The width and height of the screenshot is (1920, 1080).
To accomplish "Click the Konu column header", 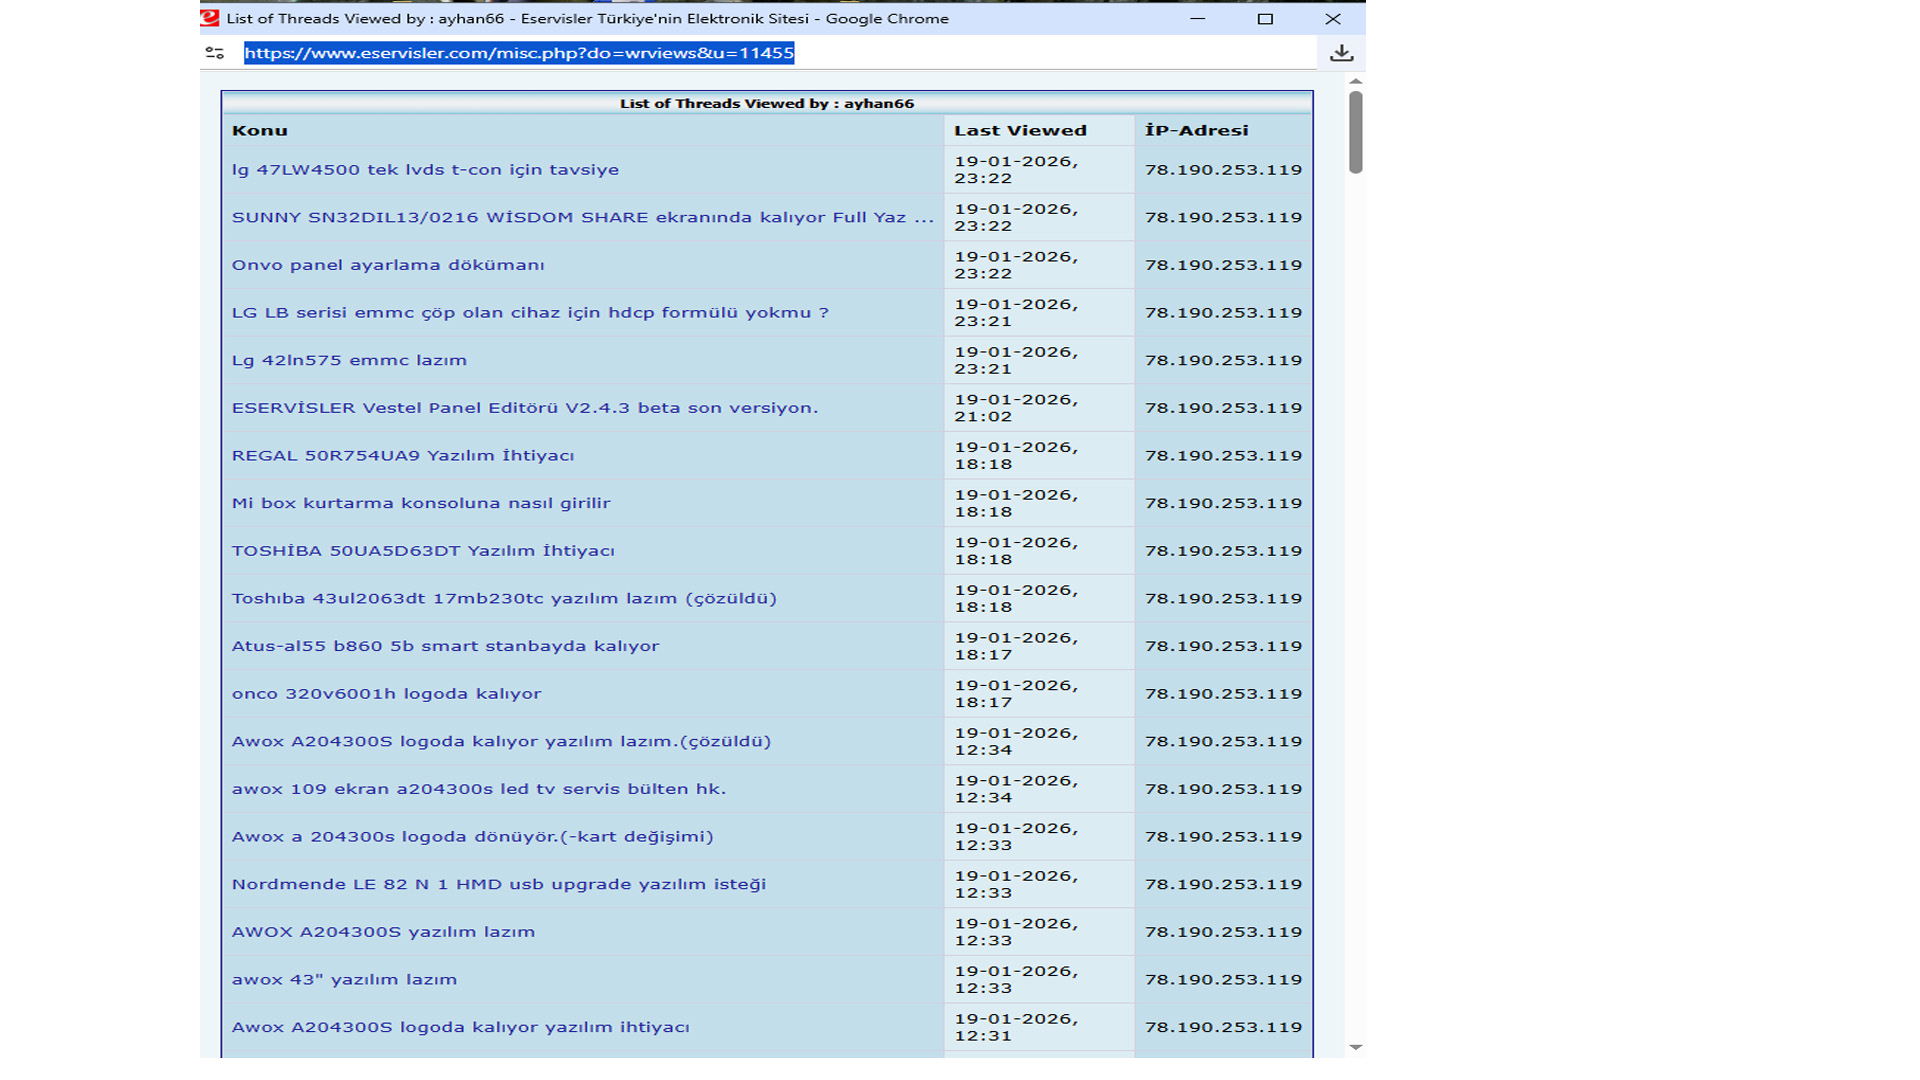I will point(259,131).
